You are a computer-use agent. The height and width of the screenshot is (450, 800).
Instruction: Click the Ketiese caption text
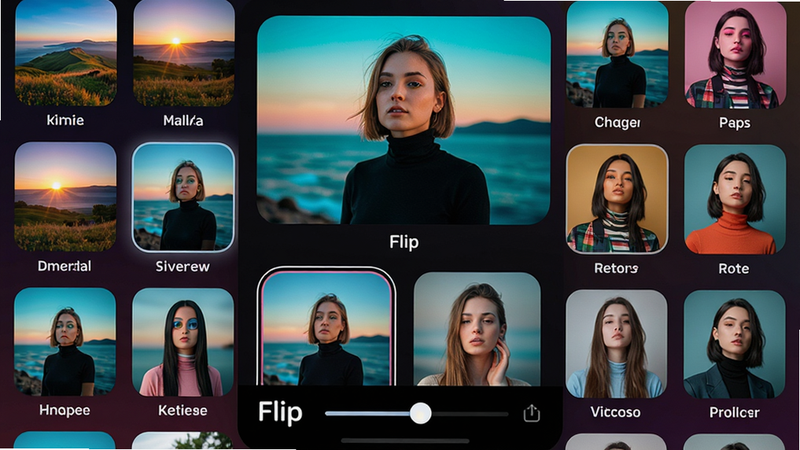point(183,410)
